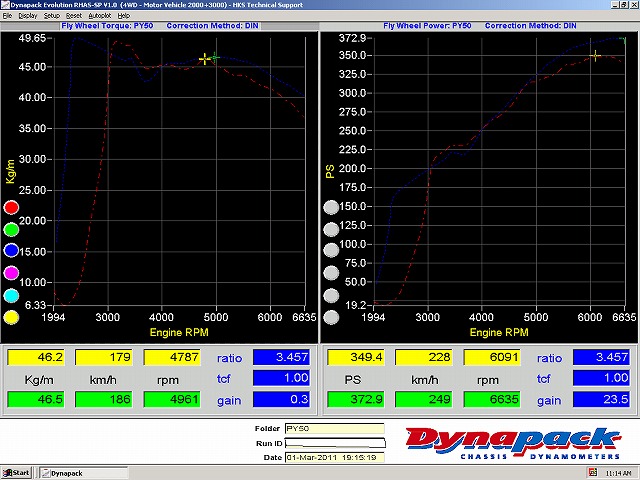
Task: Click the grey run circle beside the 75.0 label
Action: [x=331, y=273]
